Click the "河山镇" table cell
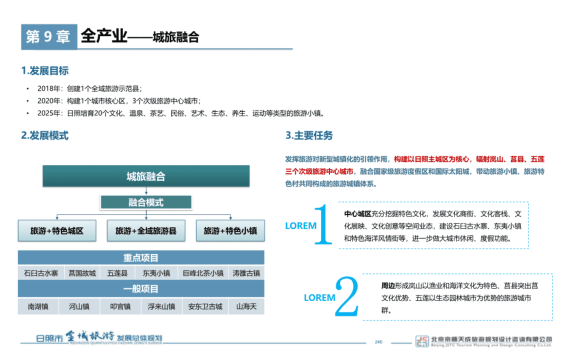The image size is (570, 360). click(x=79, y=307)
